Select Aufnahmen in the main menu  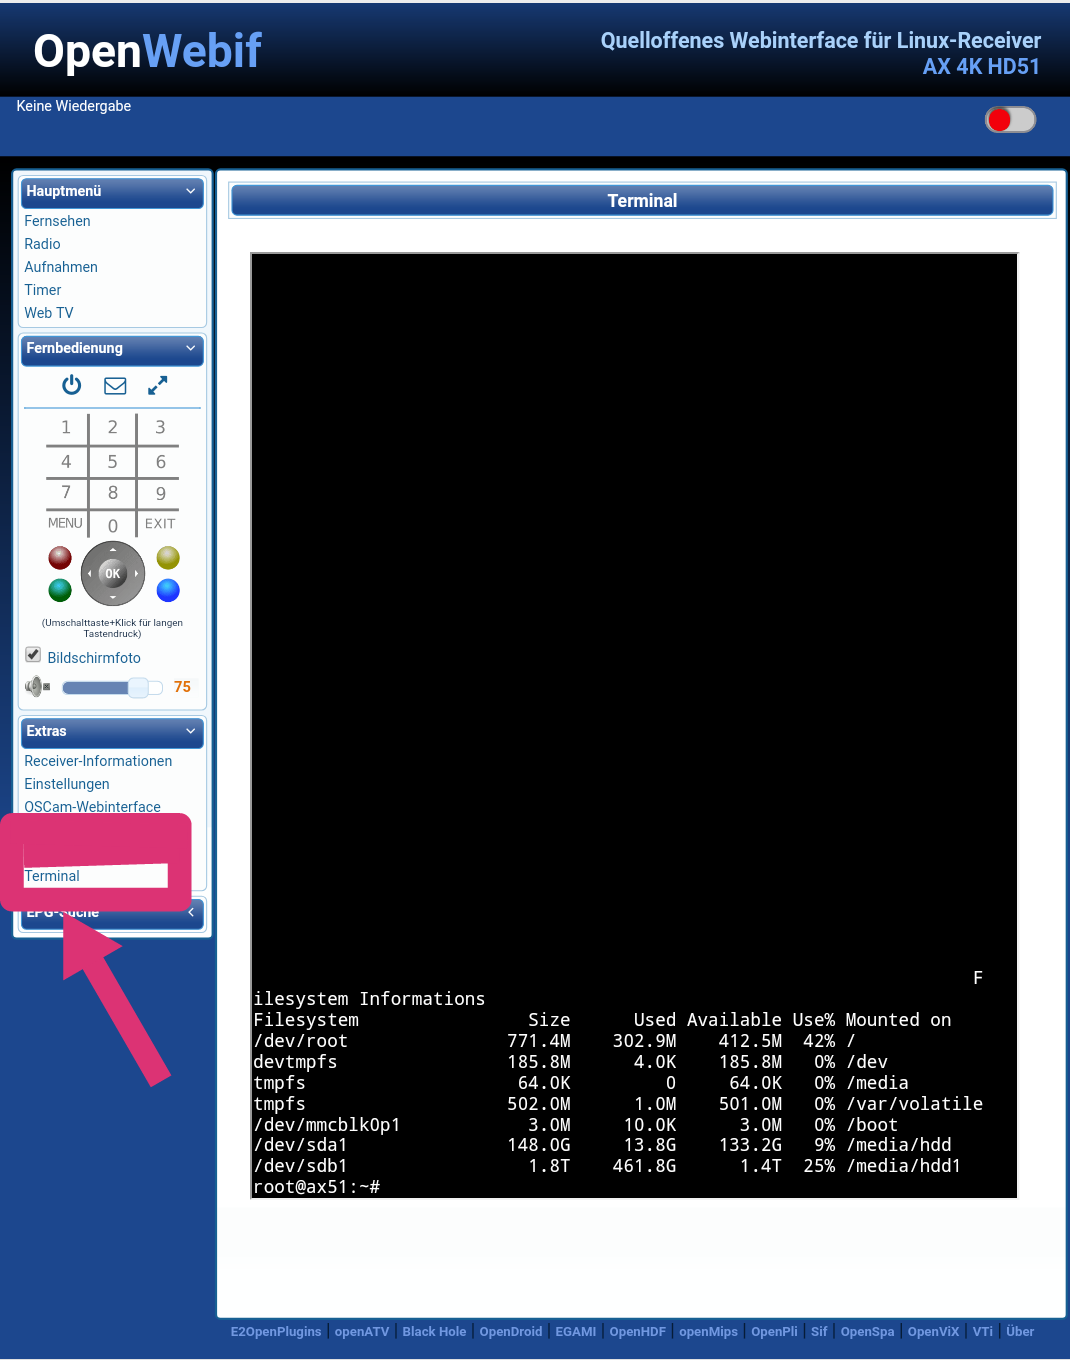click(x=61, y=267)
